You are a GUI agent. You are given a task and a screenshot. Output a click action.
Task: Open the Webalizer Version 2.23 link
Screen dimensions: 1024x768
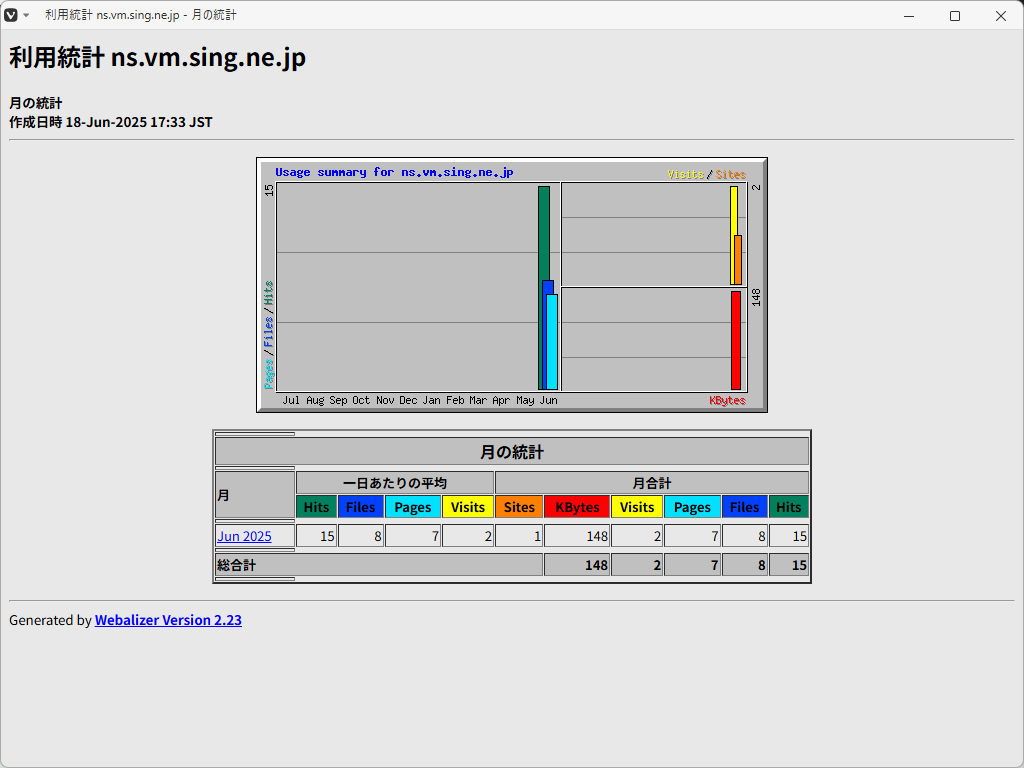168,620
